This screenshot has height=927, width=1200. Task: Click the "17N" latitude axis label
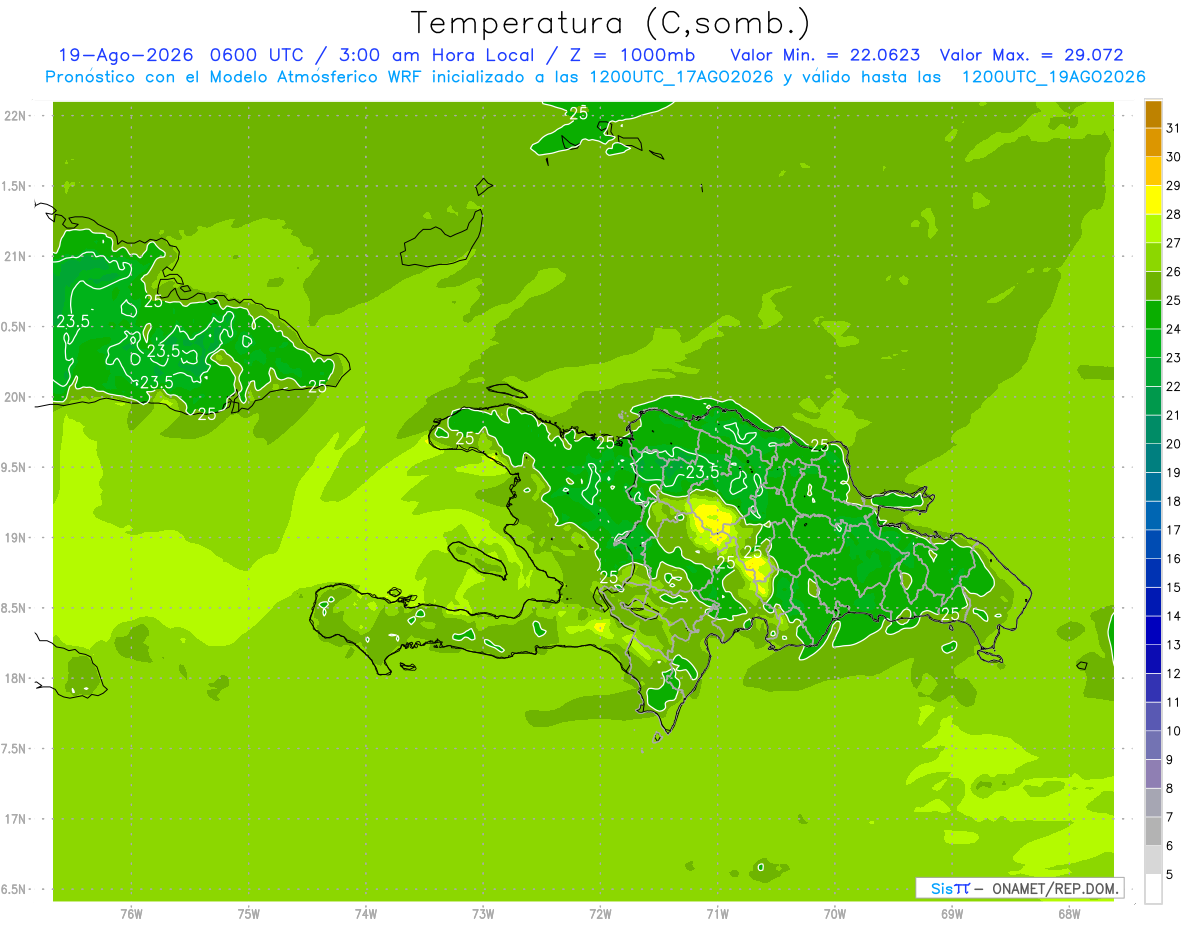pyautogui.click(x=14, y=820)
